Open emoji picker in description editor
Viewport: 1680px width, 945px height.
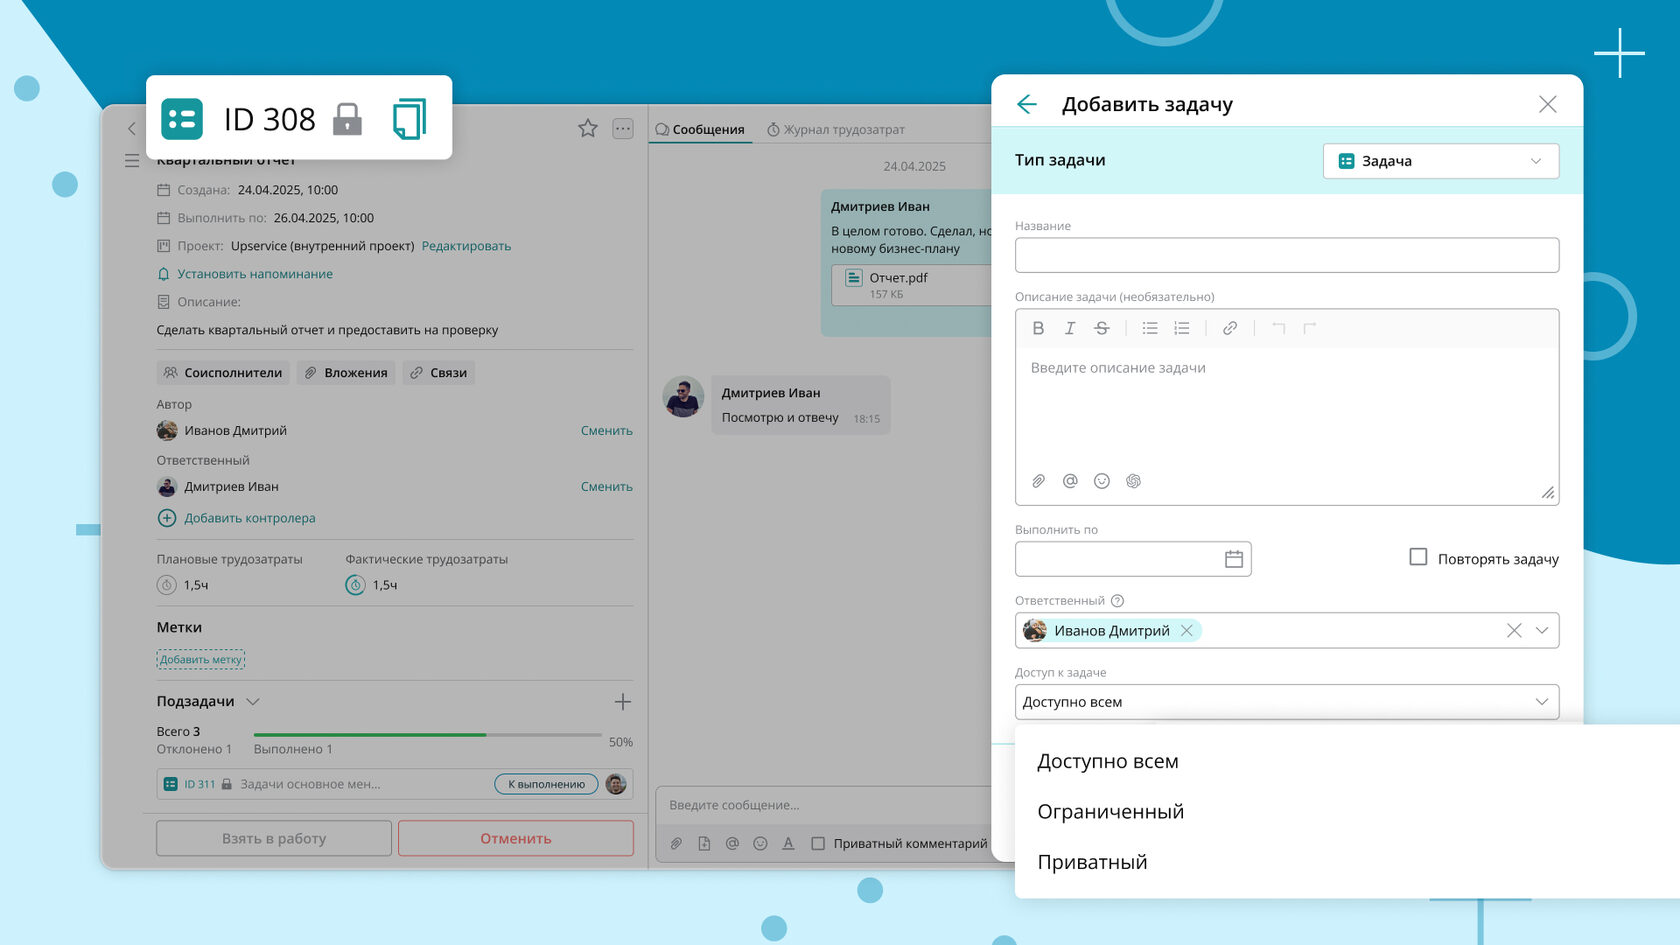coord(1102,481)
